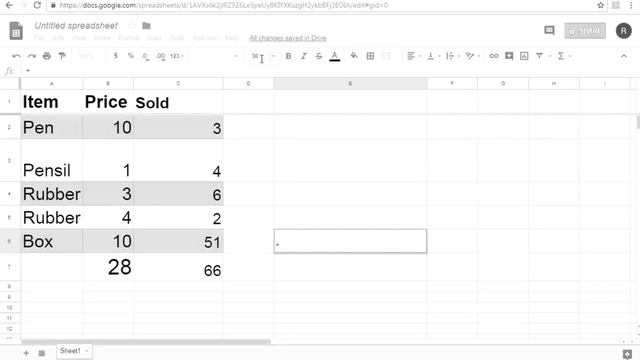Select row 1 header
This screenshot has height=360, width=640.
pos(9,101)
